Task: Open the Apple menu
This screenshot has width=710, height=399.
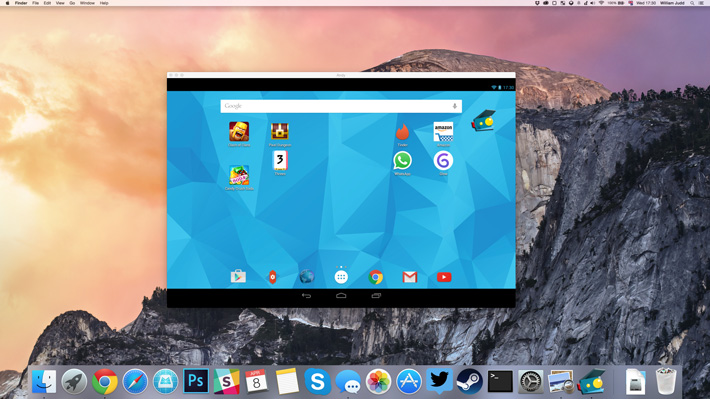Action: tap(7, 3)
